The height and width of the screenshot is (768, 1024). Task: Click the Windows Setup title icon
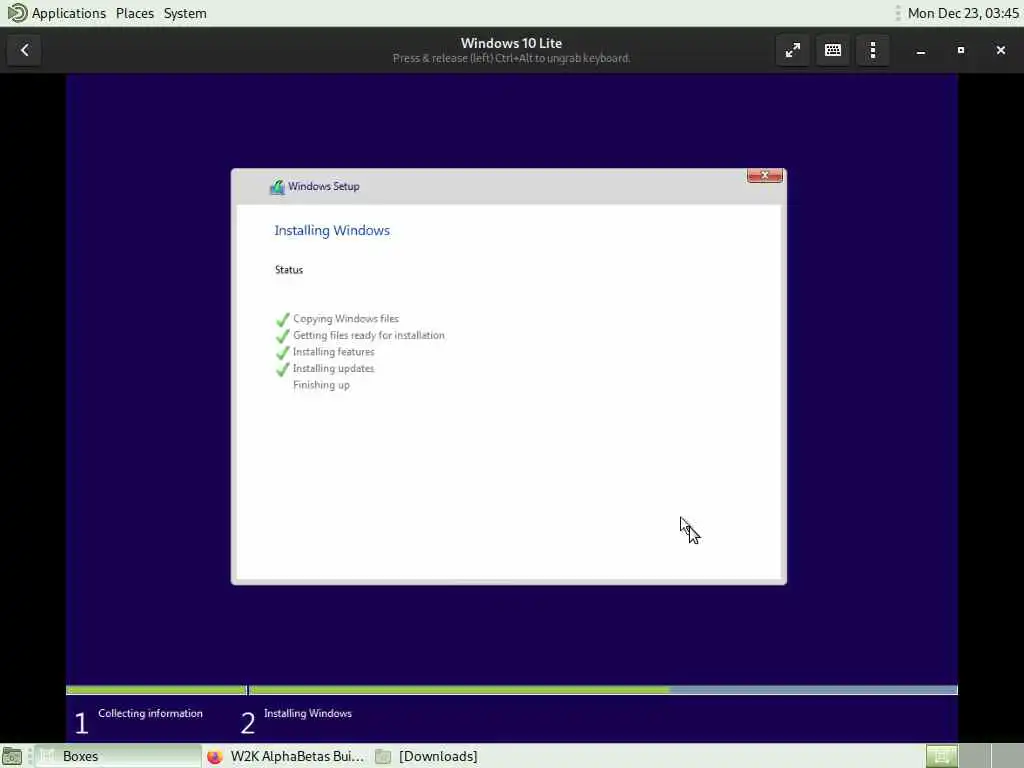[277, 187]
